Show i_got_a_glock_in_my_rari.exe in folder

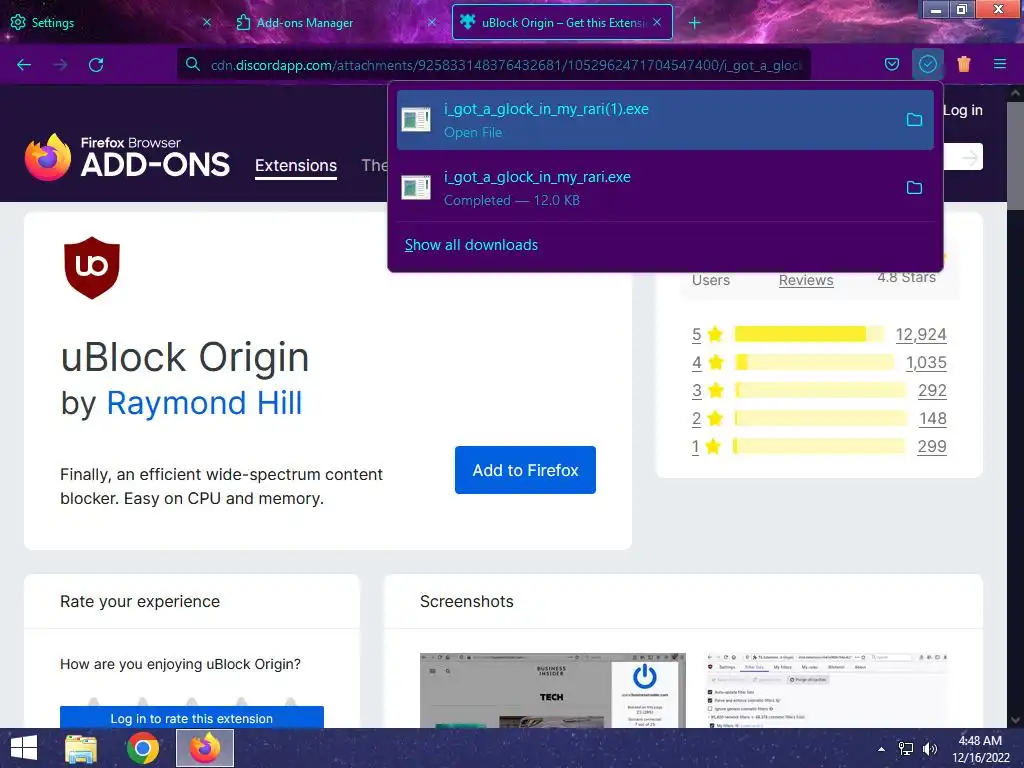(914, 187)
